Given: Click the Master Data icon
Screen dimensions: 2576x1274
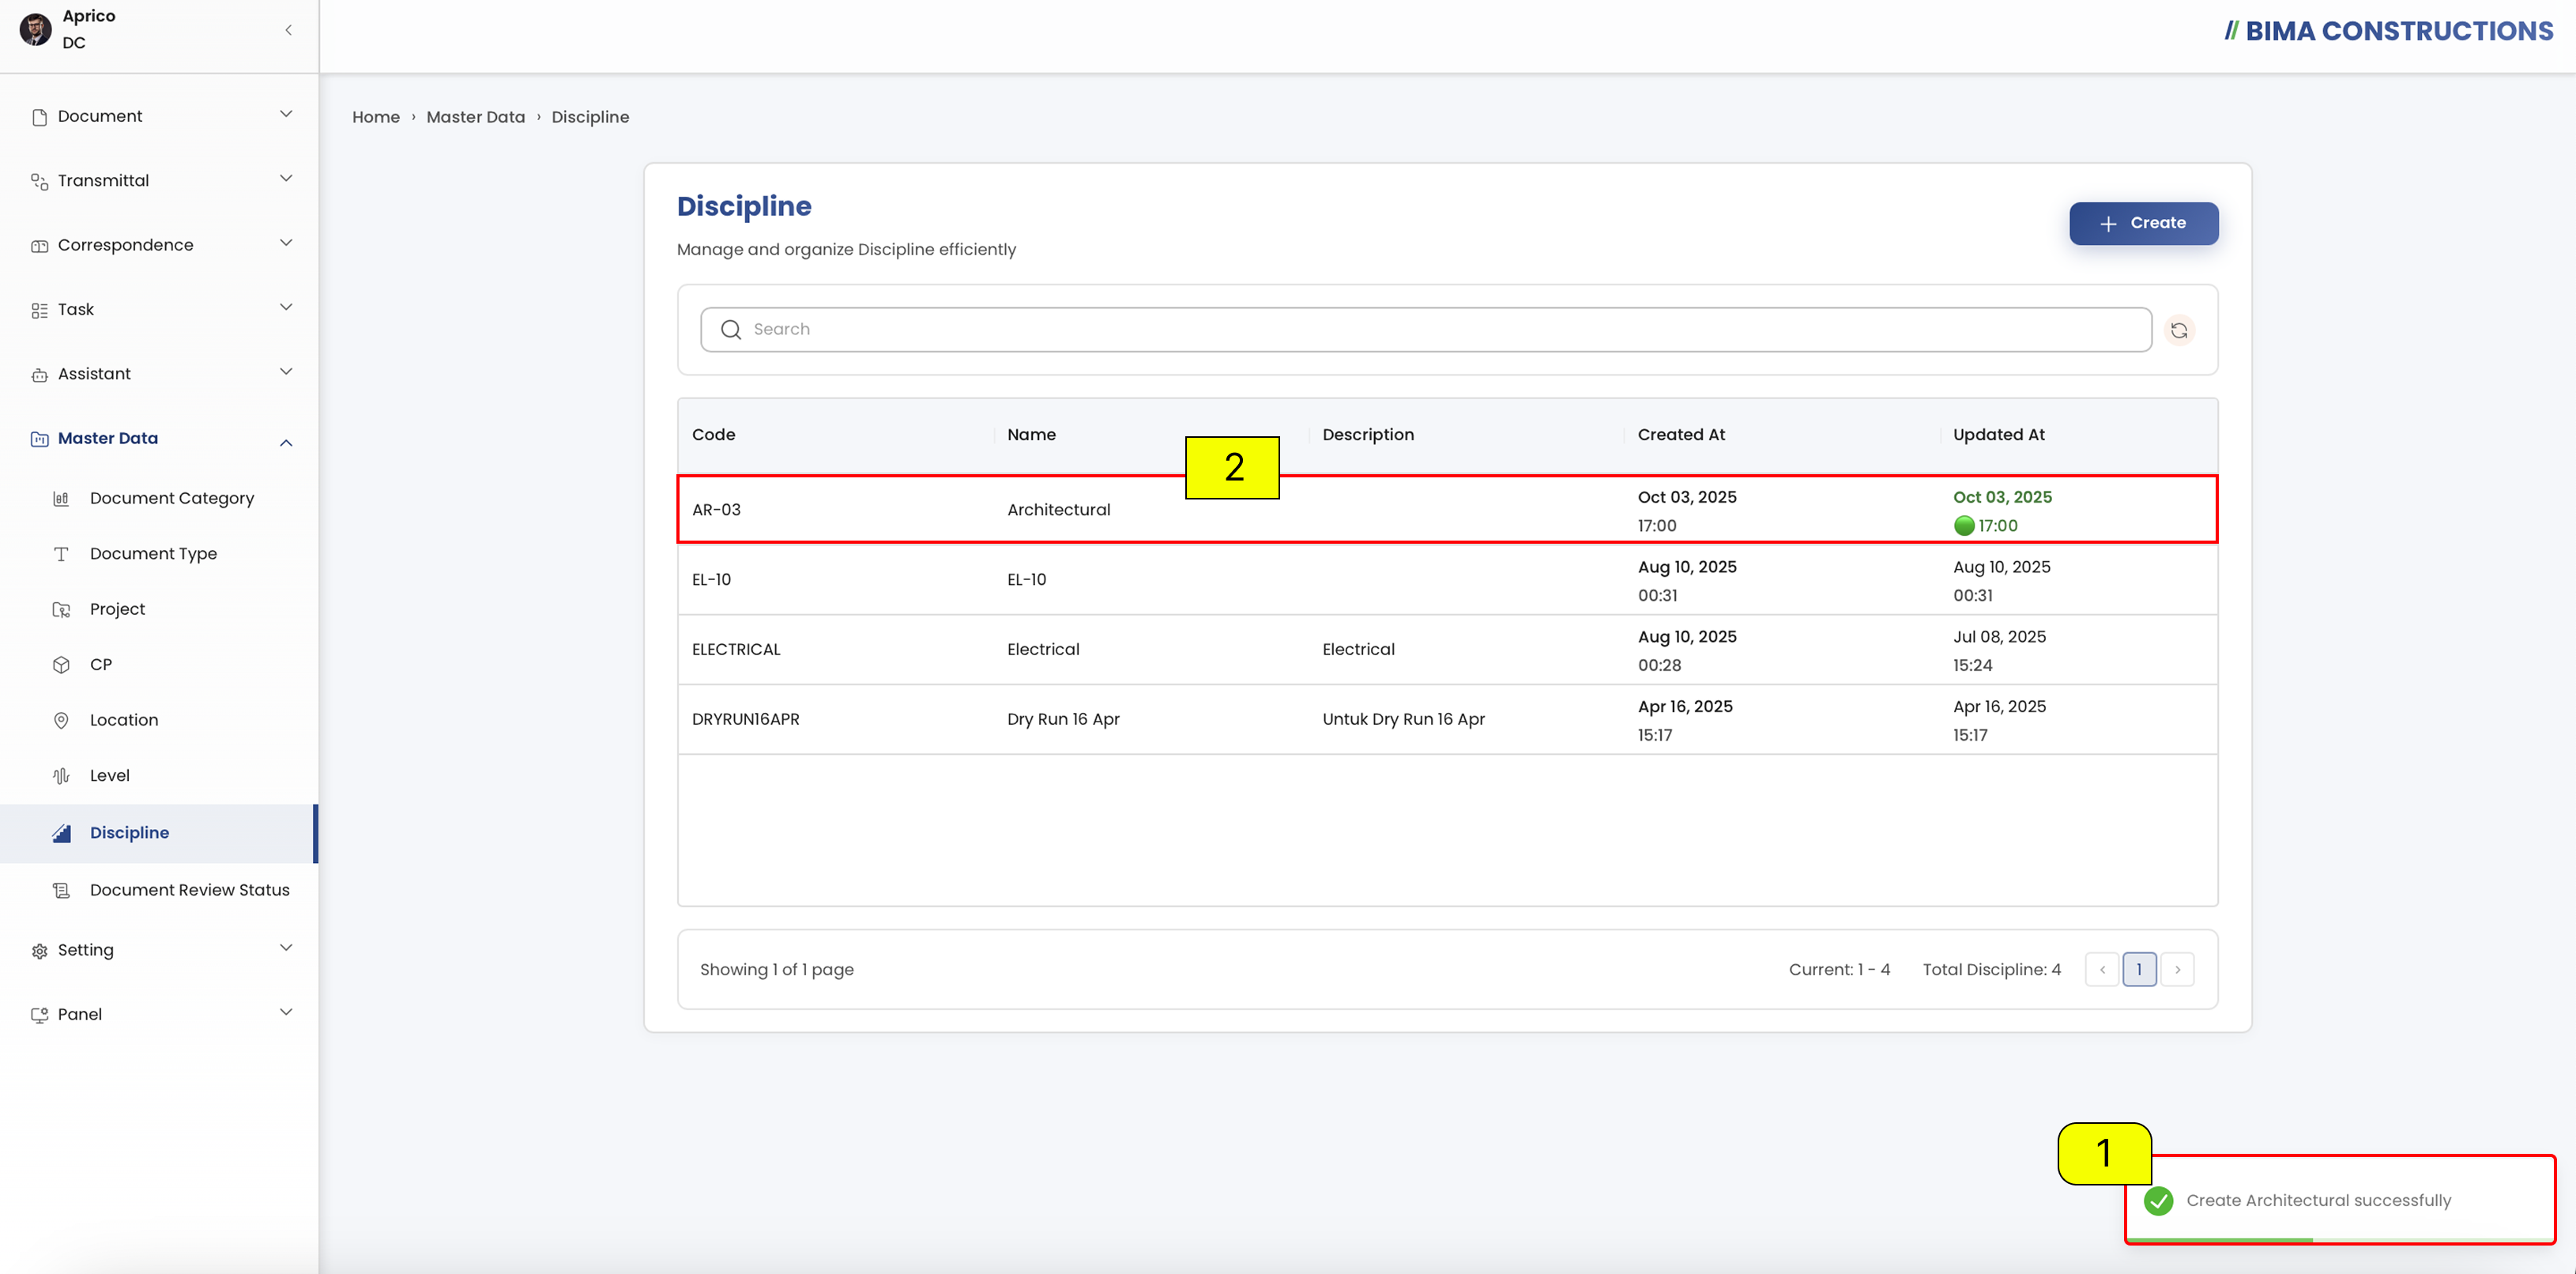Looking at the screenshot, I should point(39,439).
